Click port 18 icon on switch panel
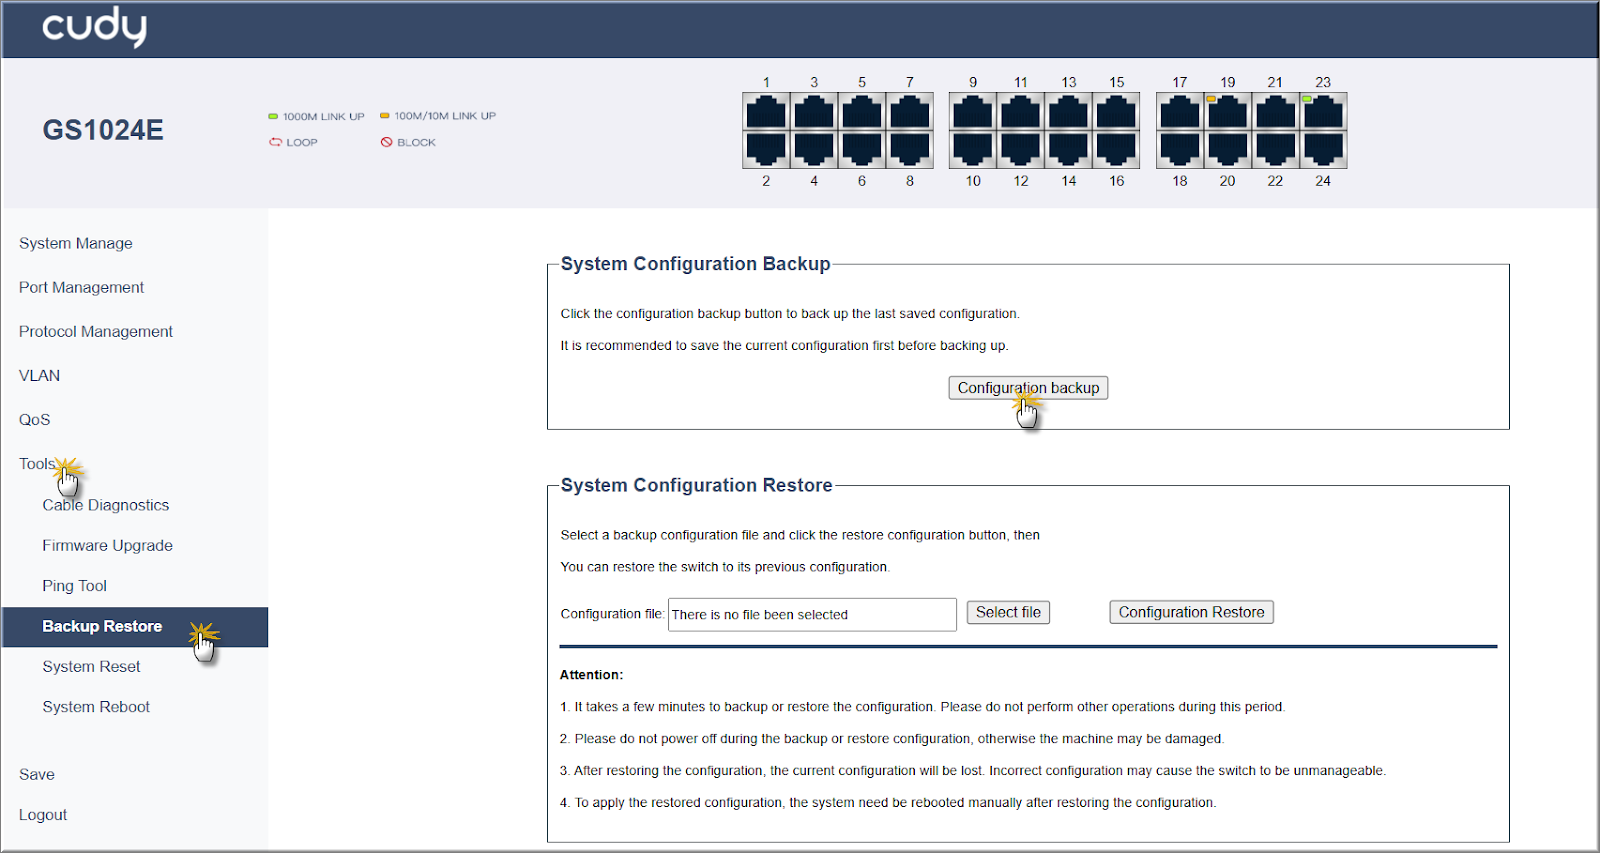 [1180, 149]
